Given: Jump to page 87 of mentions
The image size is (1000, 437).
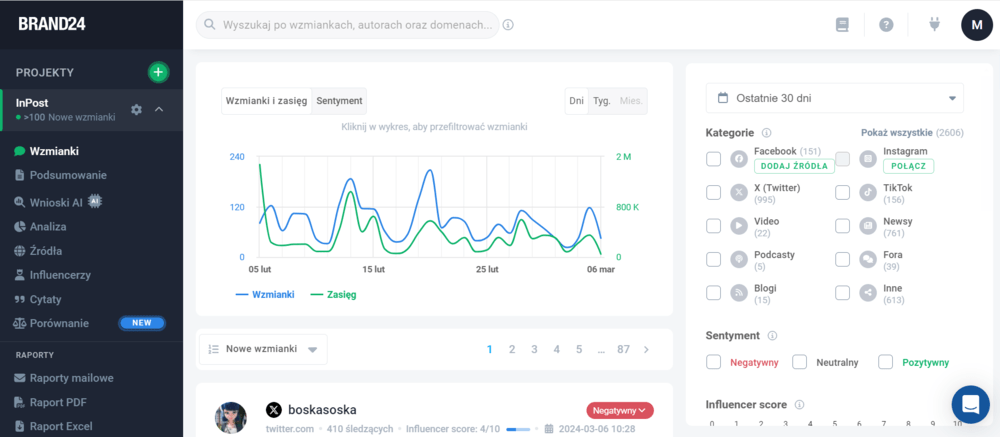Looking at the screenshot, I should (x=623, y=349).
